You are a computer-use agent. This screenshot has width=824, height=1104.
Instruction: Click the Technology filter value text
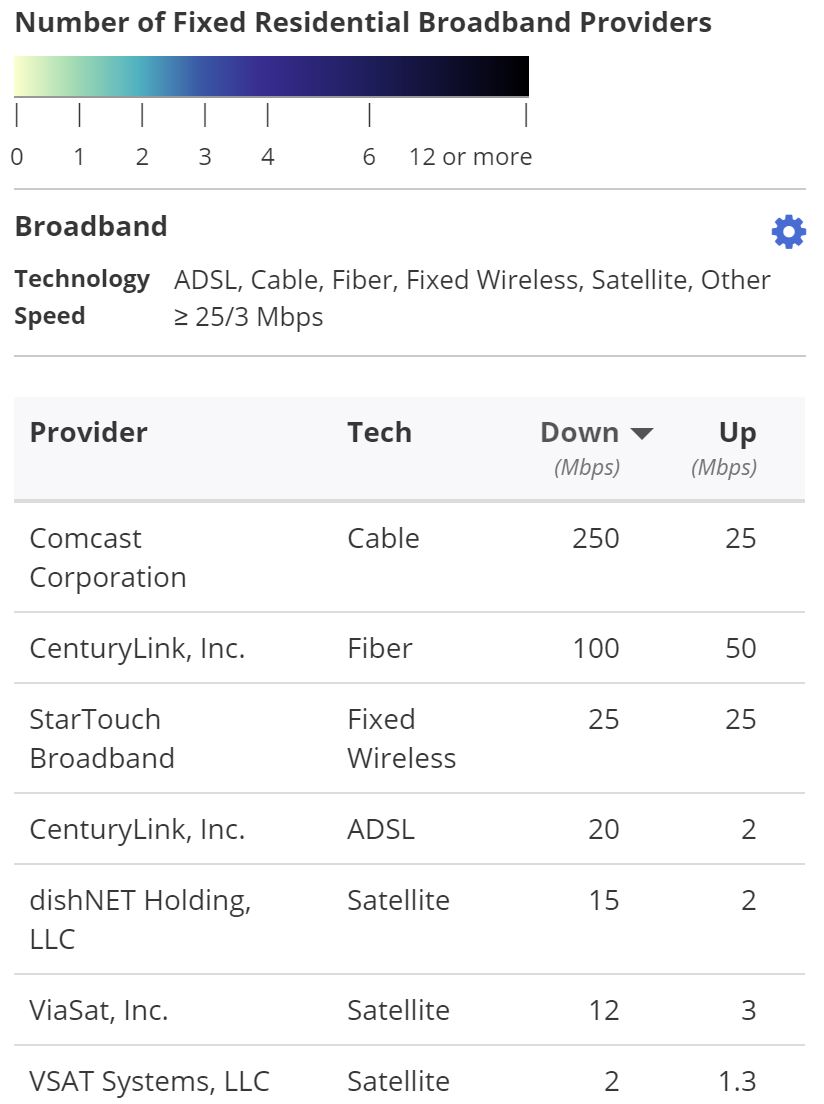pos(472,280)
